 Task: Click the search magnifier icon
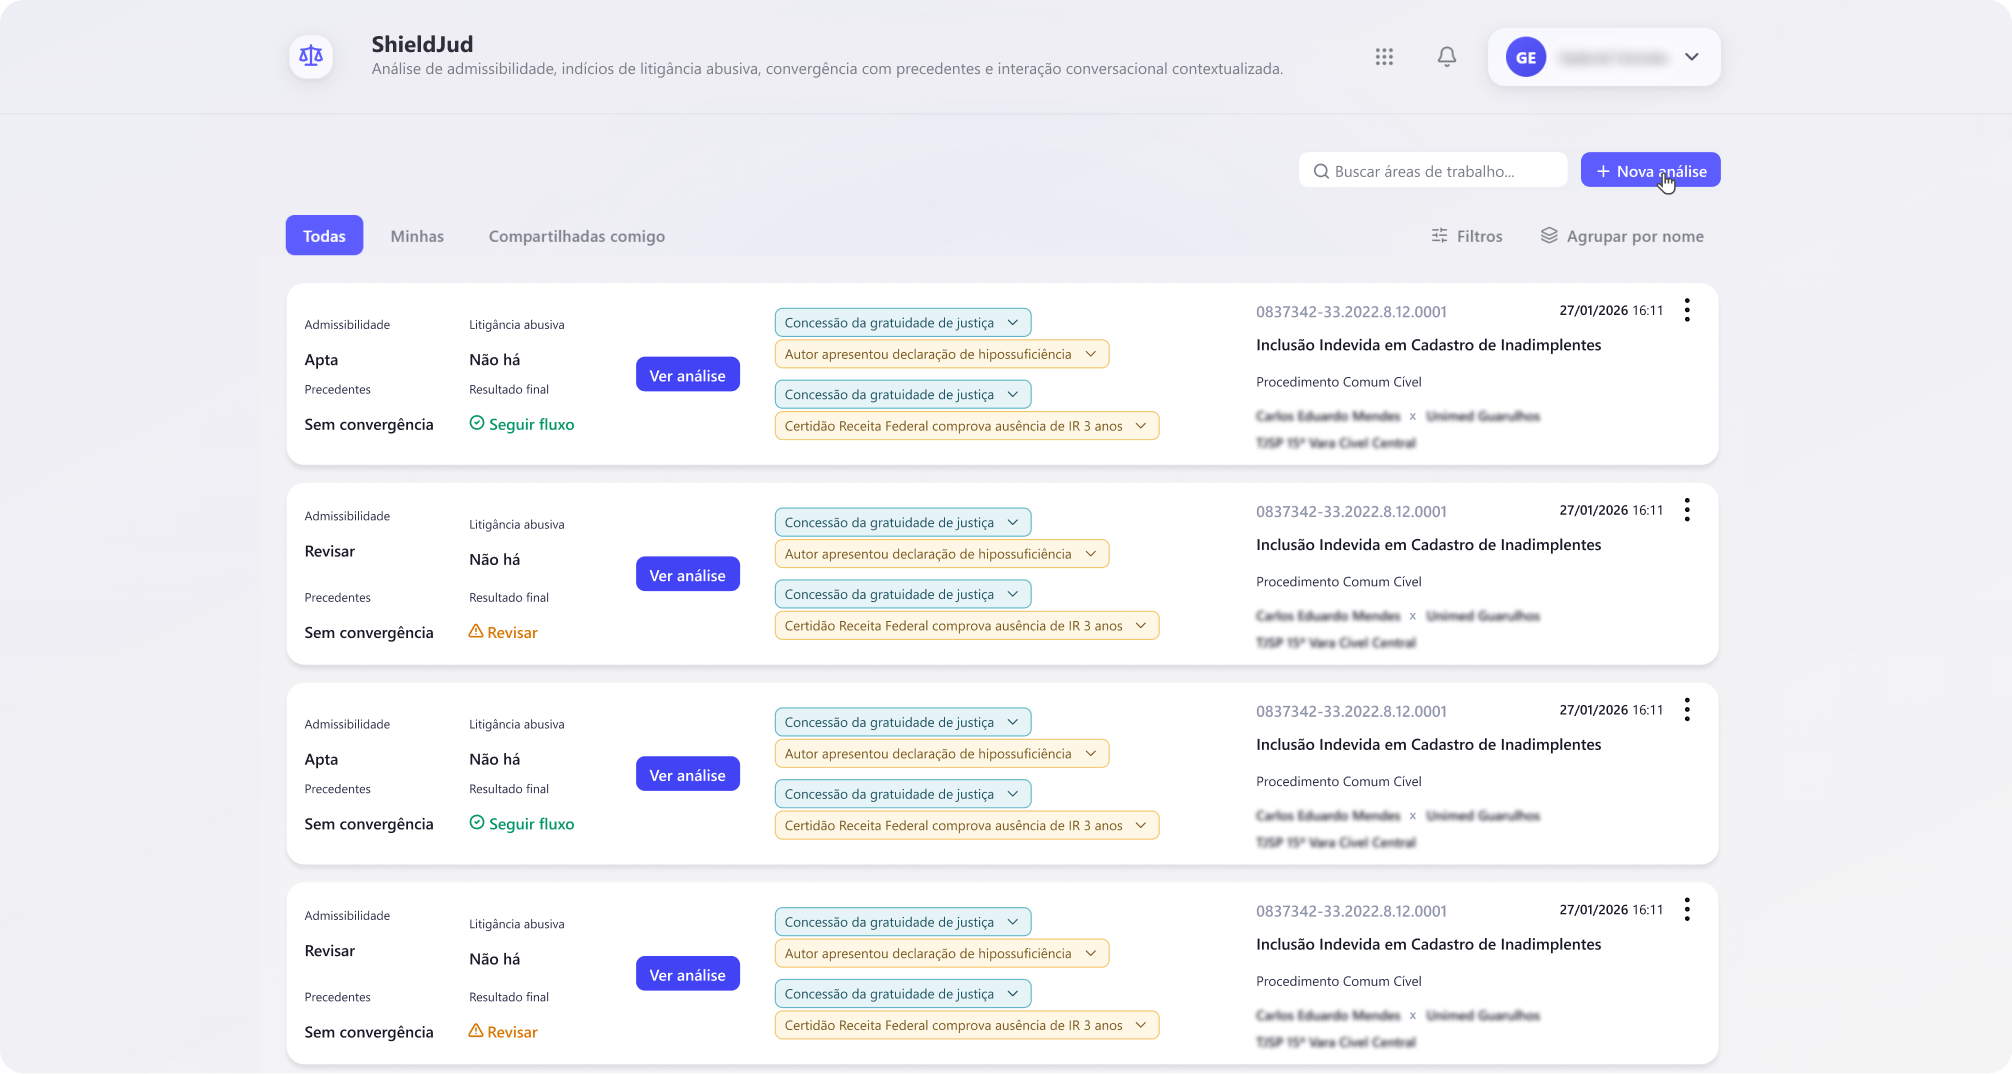[x=1321, y=171]
